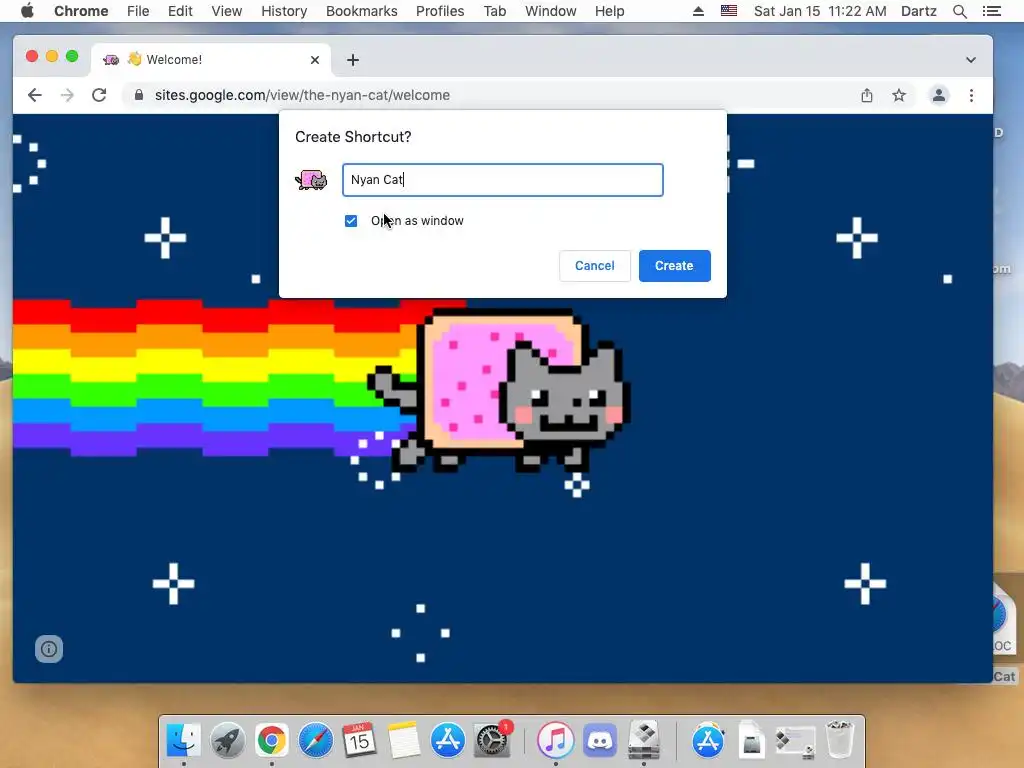
Task: Open Notes from the Dock
Action: click(x=404, y=740)
